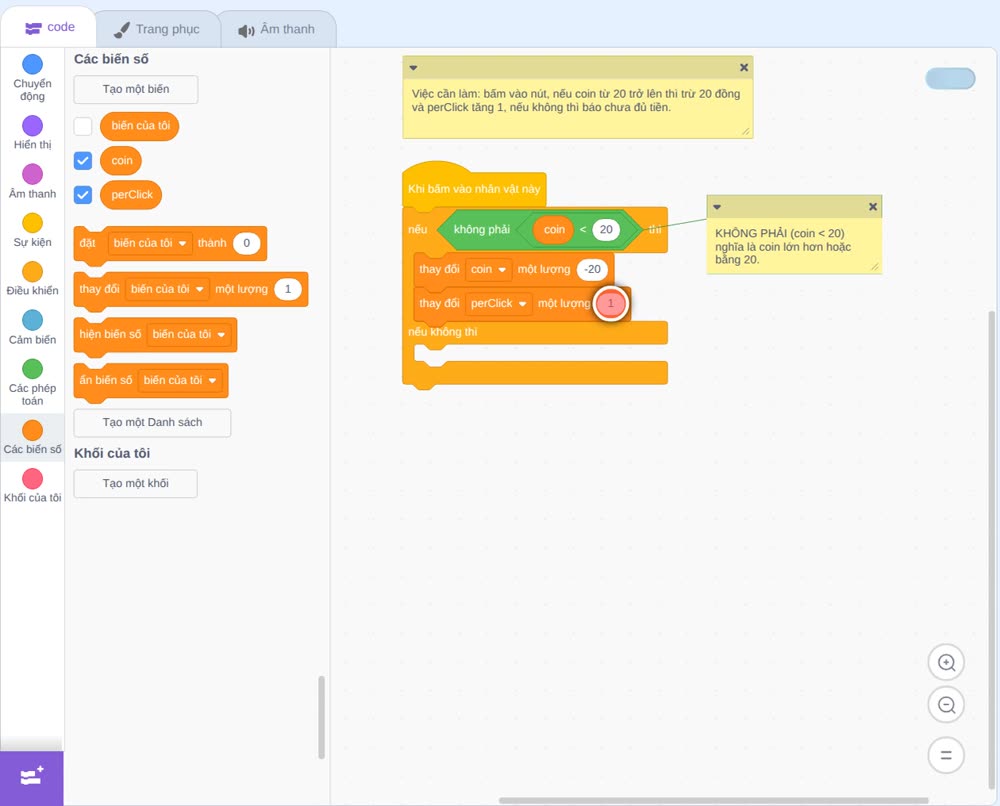Open the perClick dropdown in workspace script

[499, 304]
